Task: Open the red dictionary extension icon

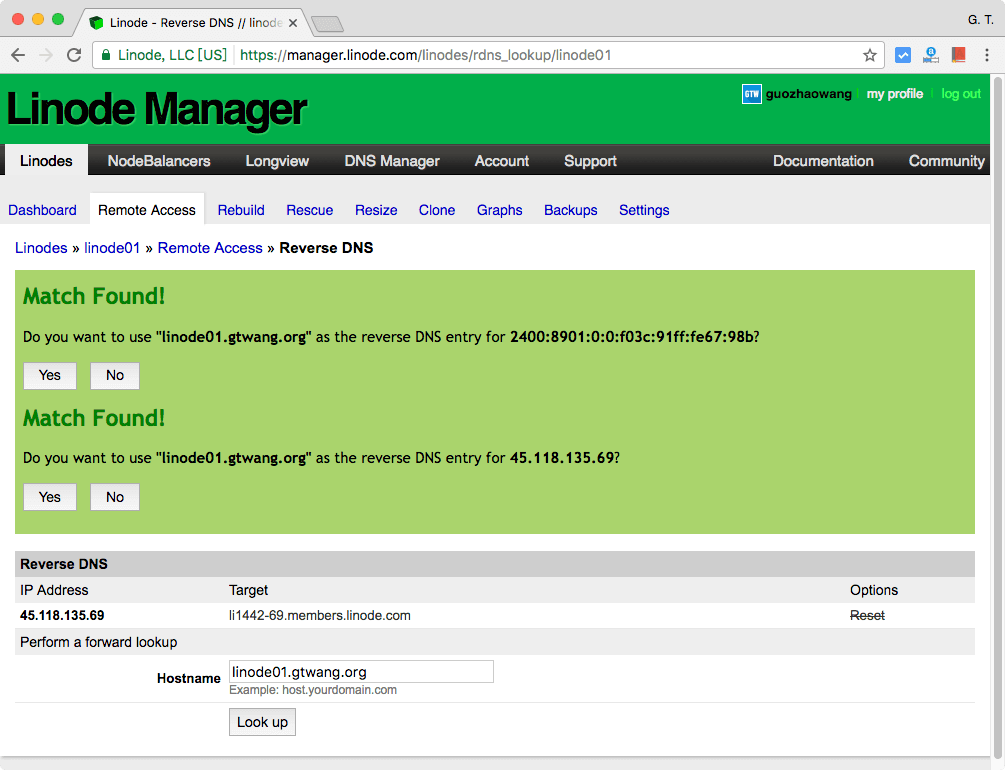Action: (959, 55)
